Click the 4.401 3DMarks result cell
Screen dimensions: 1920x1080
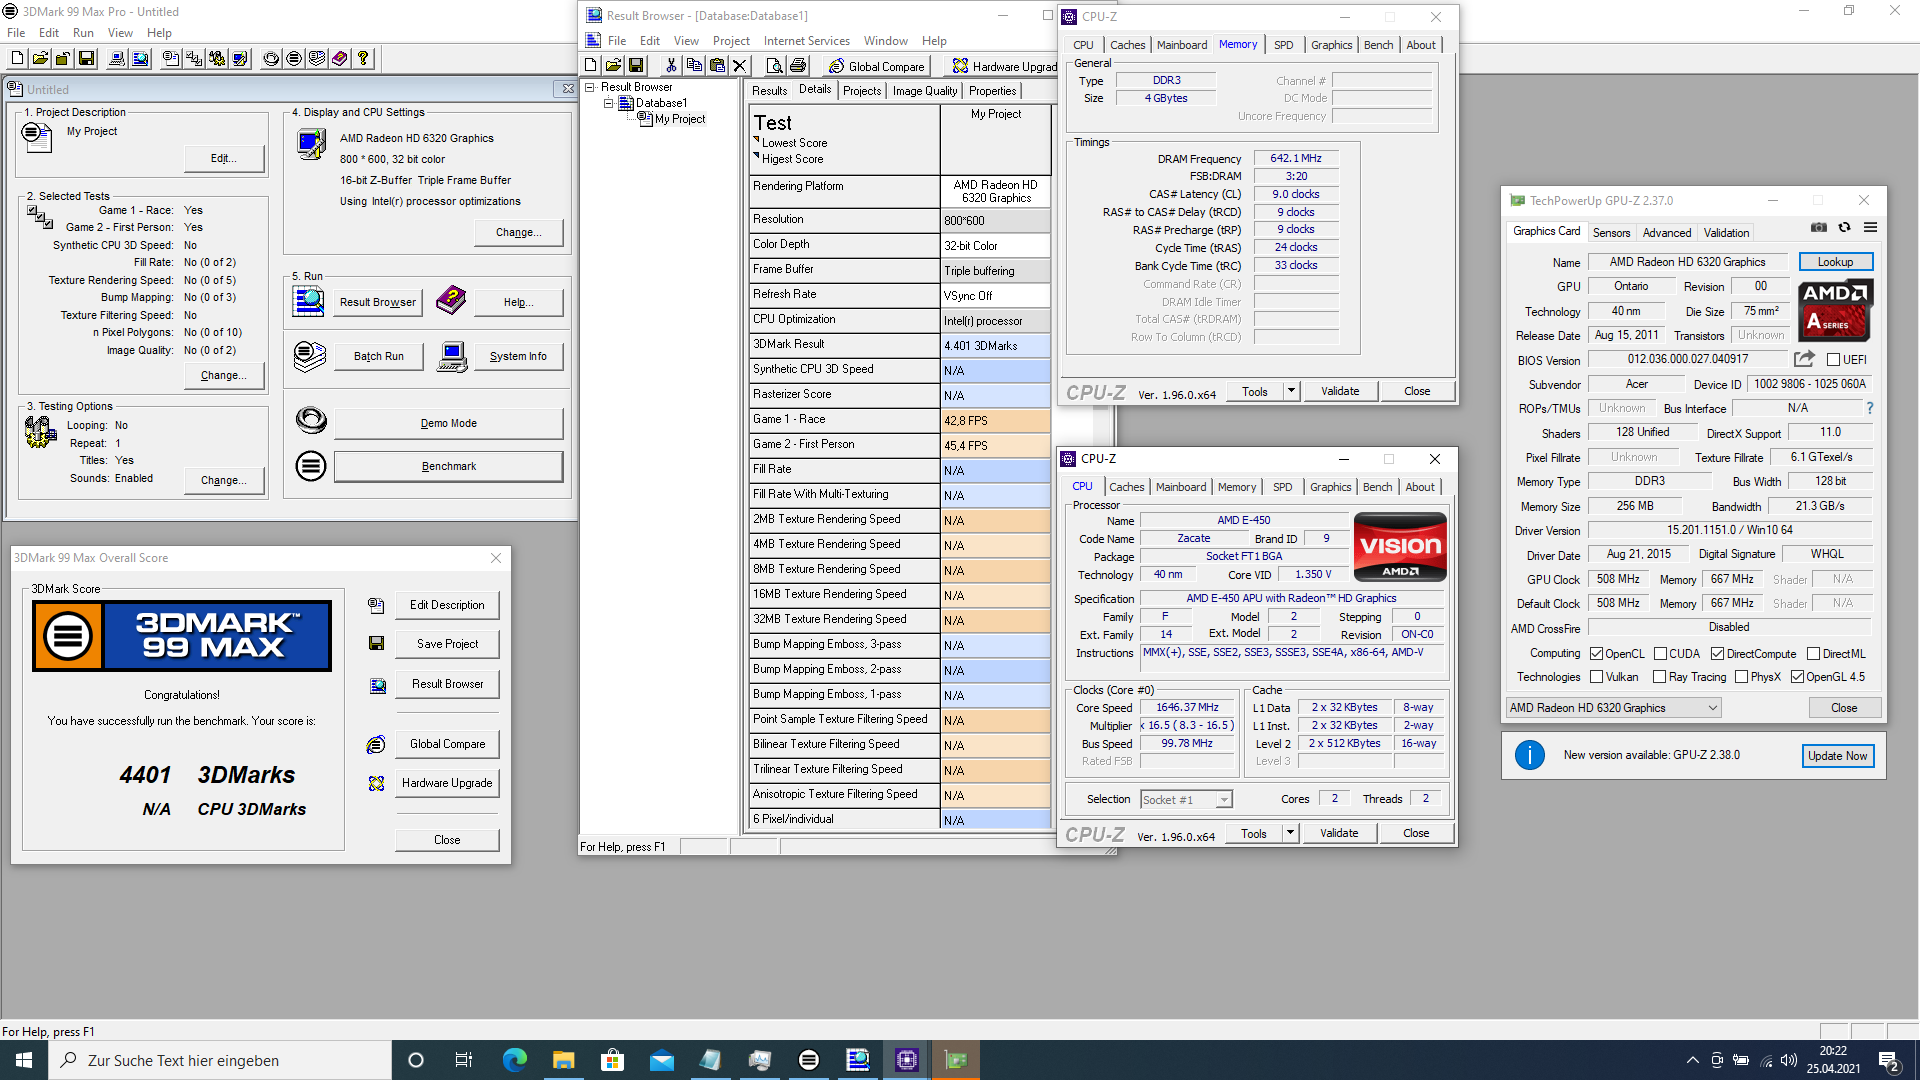pos(995,346)
